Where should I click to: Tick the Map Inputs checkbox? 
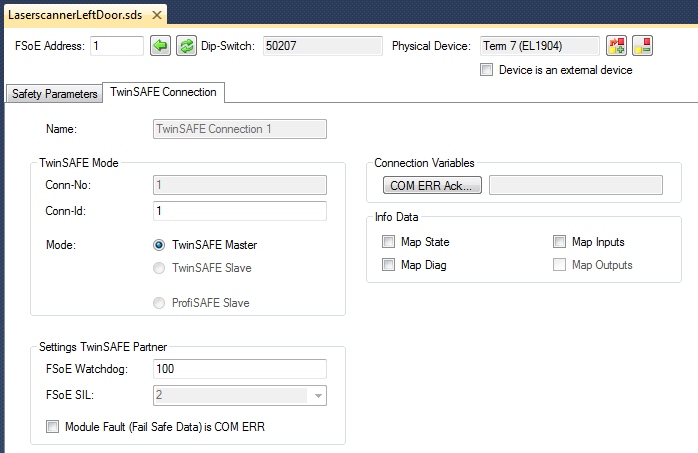559,242
